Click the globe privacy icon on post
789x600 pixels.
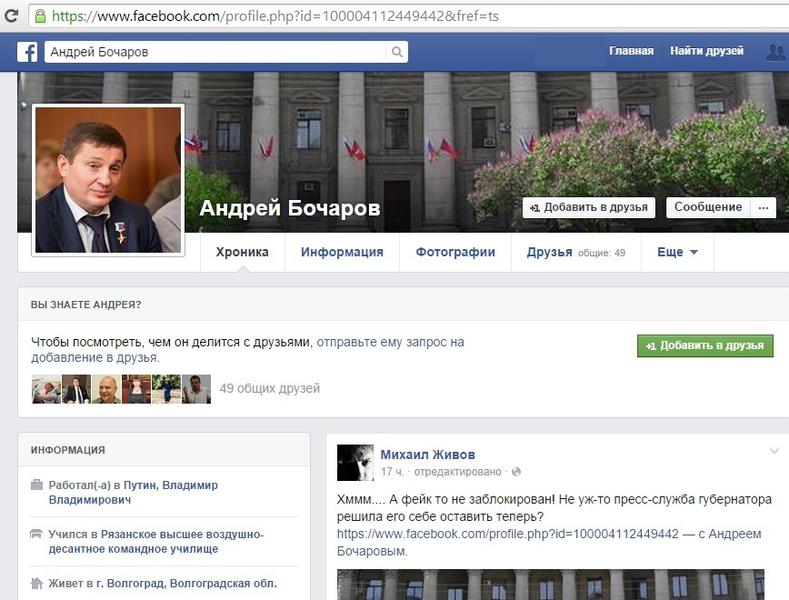click(516, 472)
